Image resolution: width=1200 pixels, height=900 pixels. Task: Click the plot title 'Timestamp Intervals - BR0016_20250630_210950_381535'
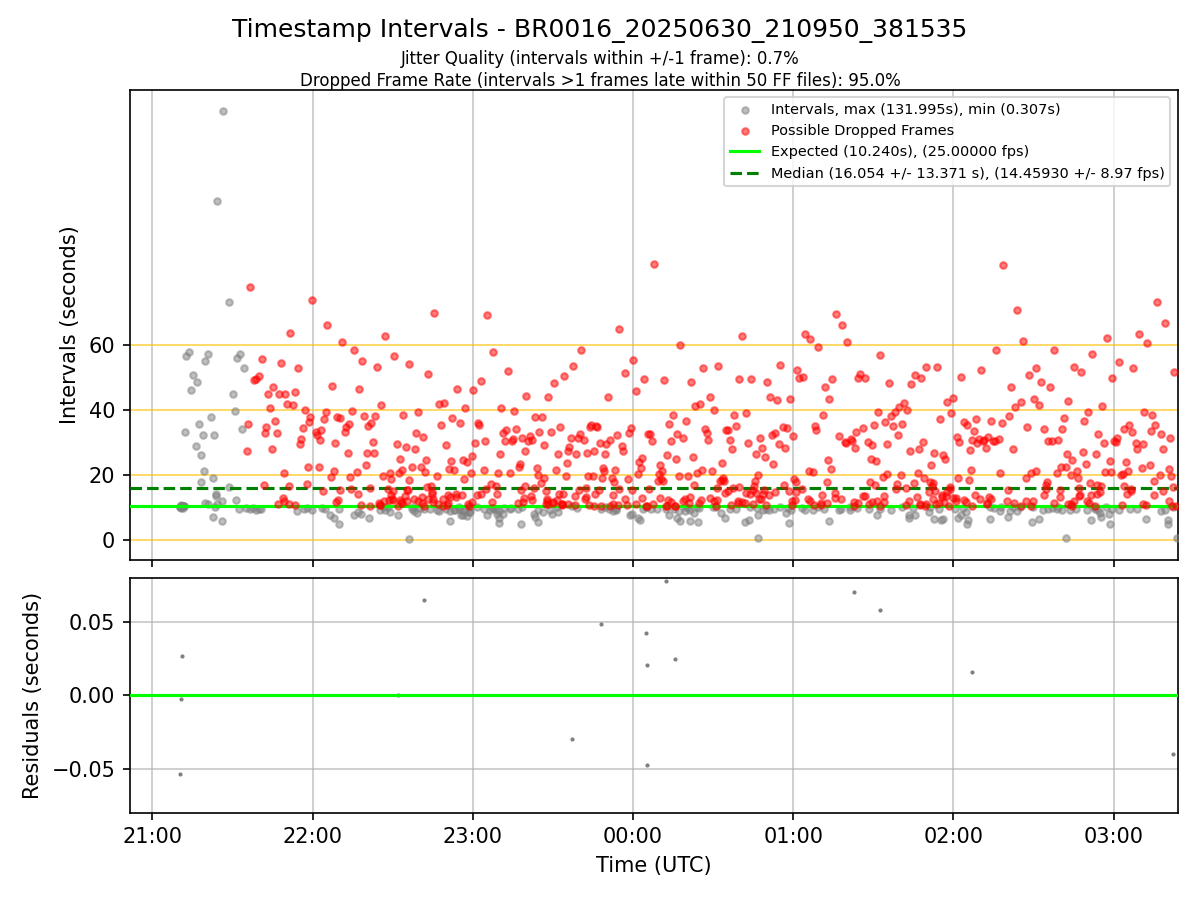click(x=599, y=29)
